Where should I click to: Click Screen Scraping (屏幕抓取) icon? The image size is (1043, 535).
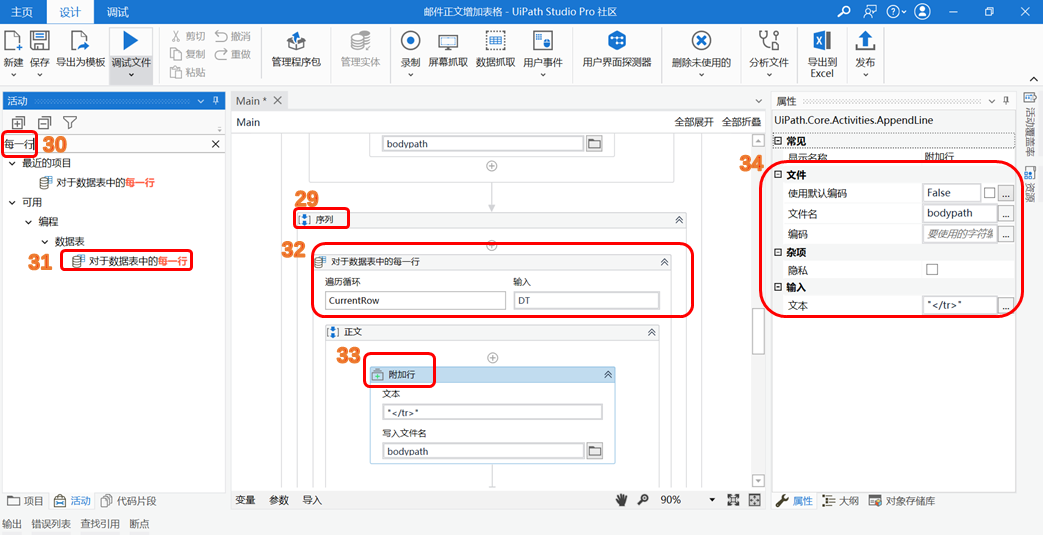tap(448, 41)
